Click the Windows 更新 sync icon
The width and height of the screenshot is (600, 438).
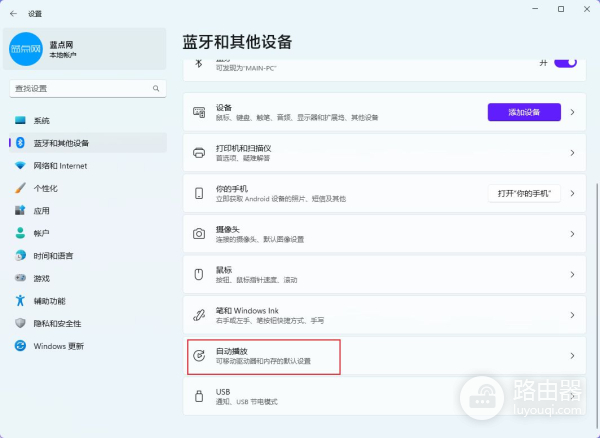20,346
